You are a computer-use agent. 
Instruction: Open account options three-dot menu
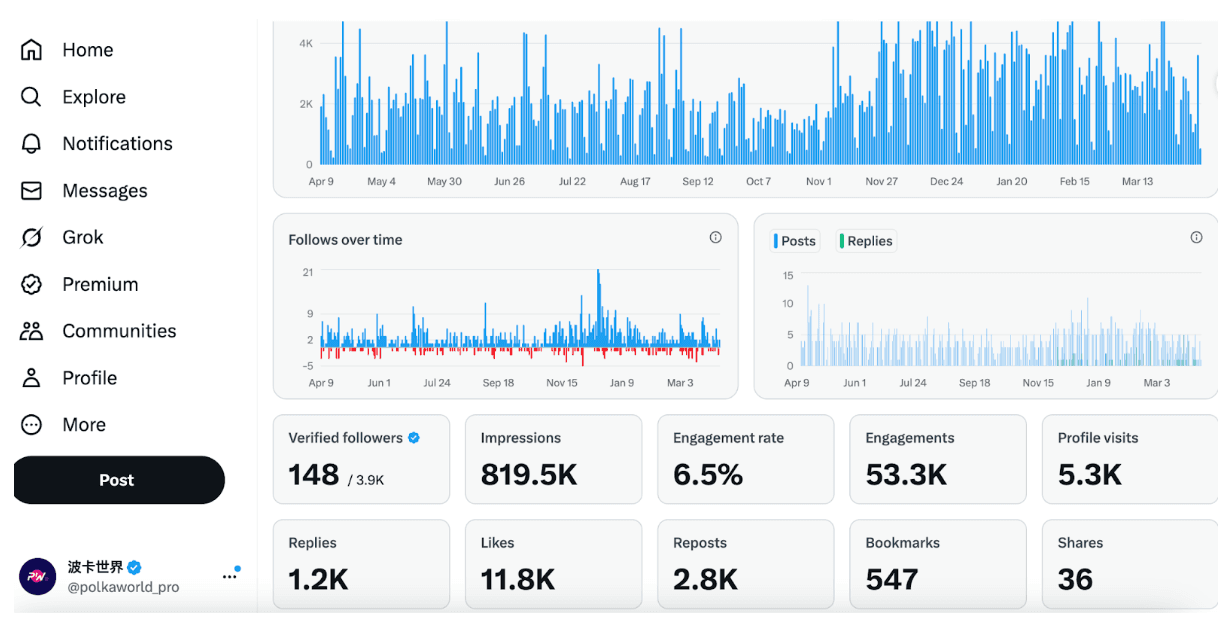click(230, 576)
